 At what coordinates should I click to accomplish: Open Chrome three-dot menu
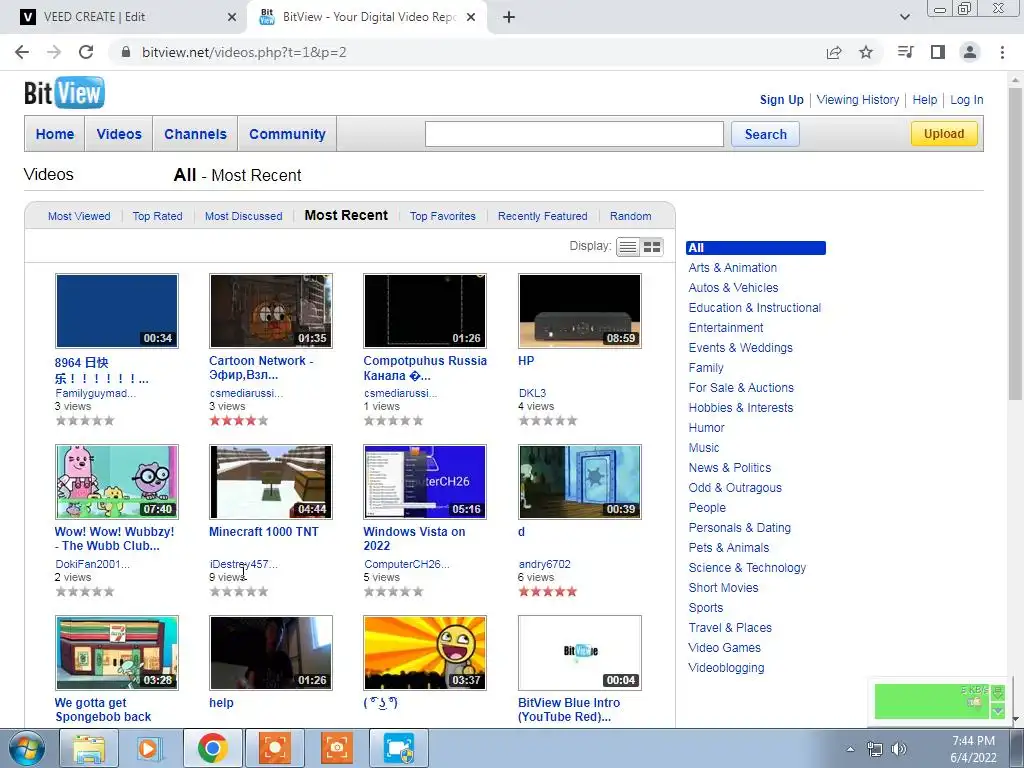click(1002, 52)
